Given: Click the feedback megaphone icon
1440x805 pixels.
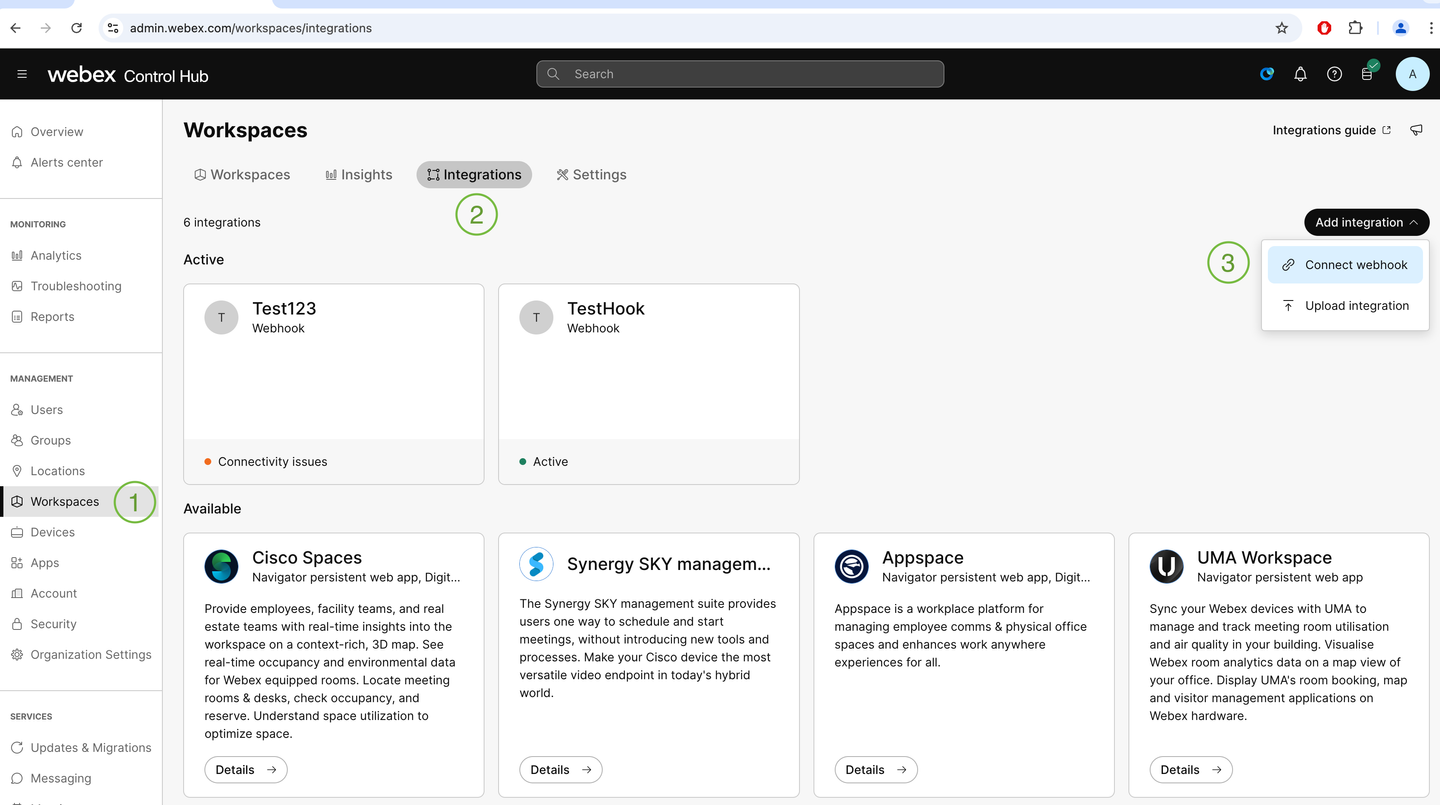Looking at the screenshot, I should point(1416,130).
